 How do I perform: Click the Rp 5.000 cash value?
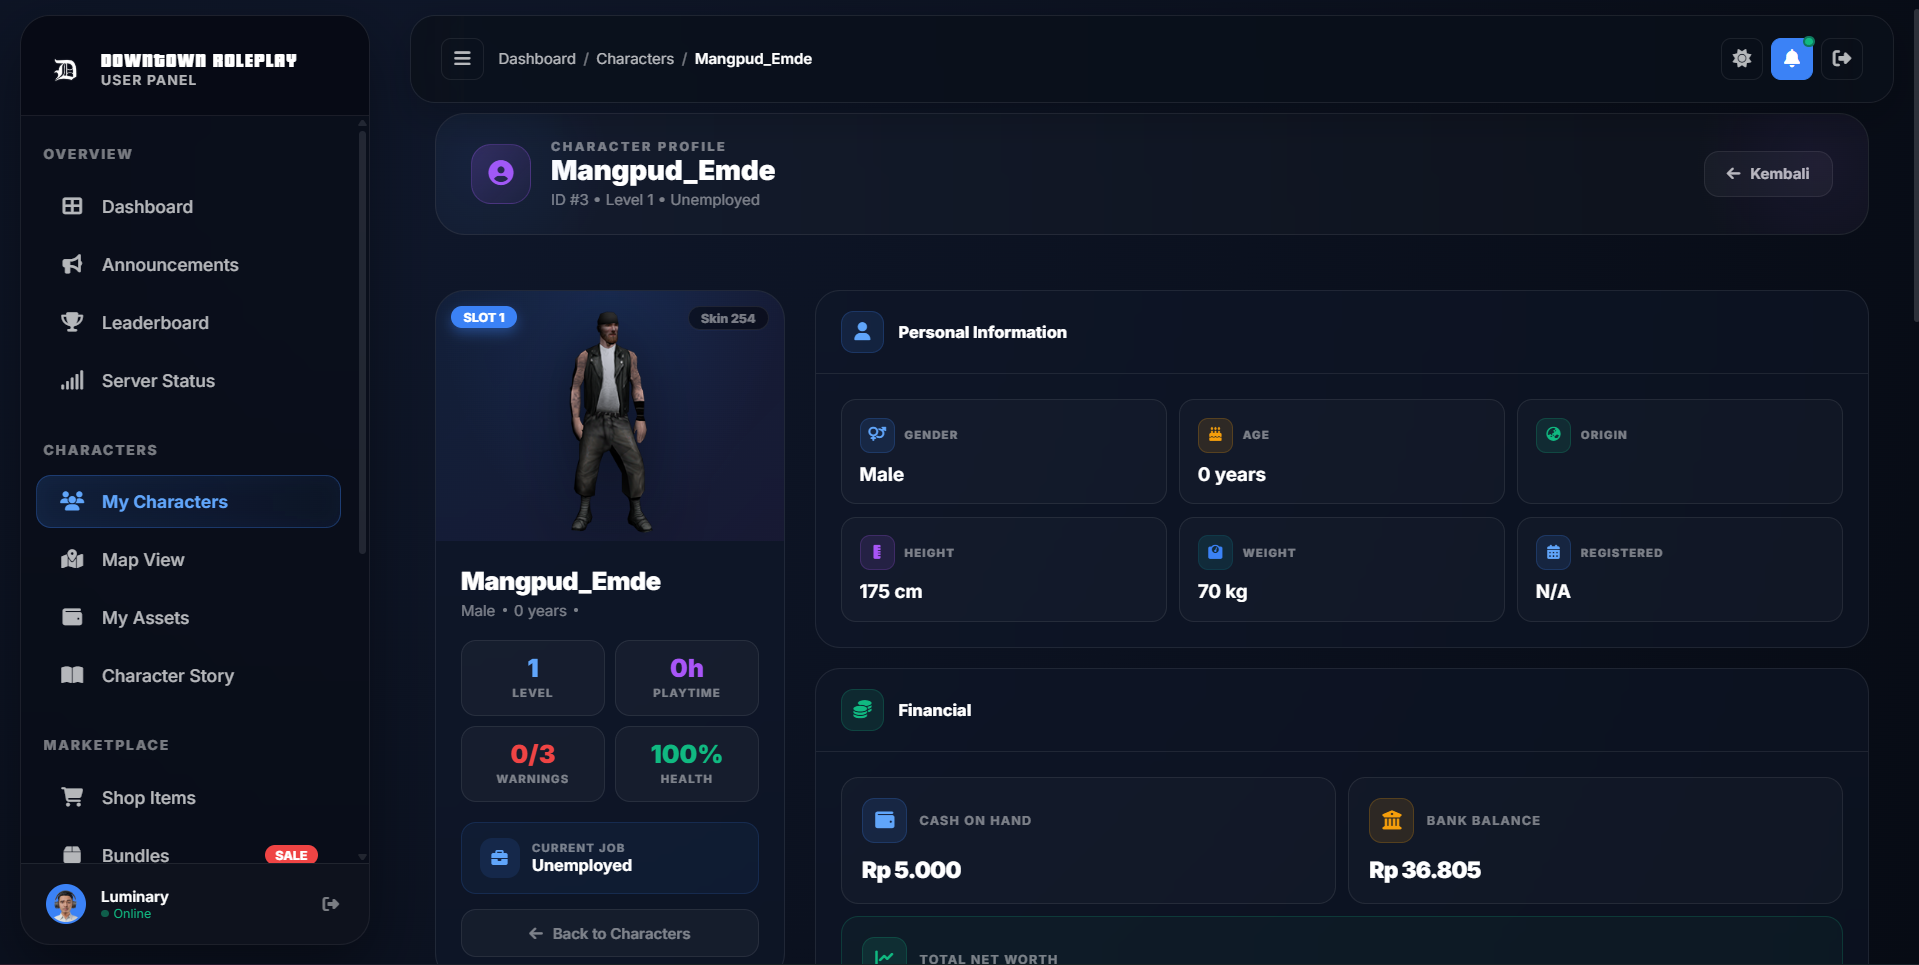click(911, 870)
